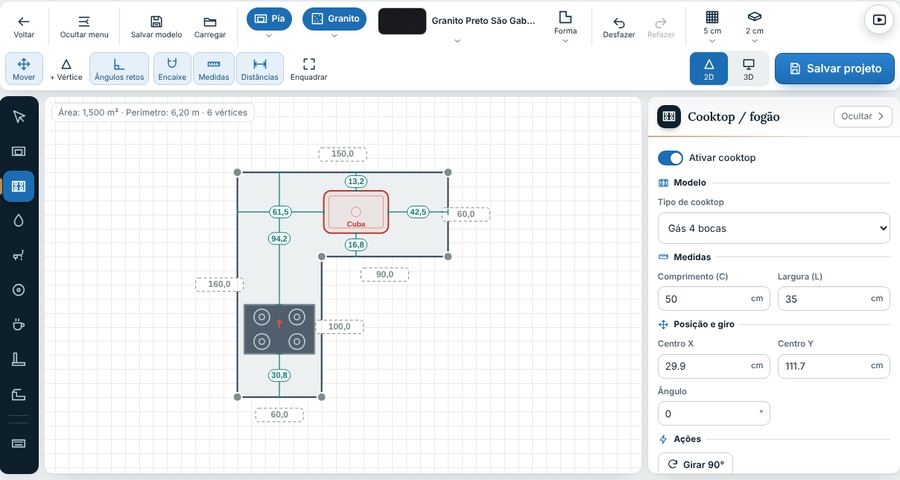
Task: Click the Cooktop / fogão panel header icon
Action: 669,117
